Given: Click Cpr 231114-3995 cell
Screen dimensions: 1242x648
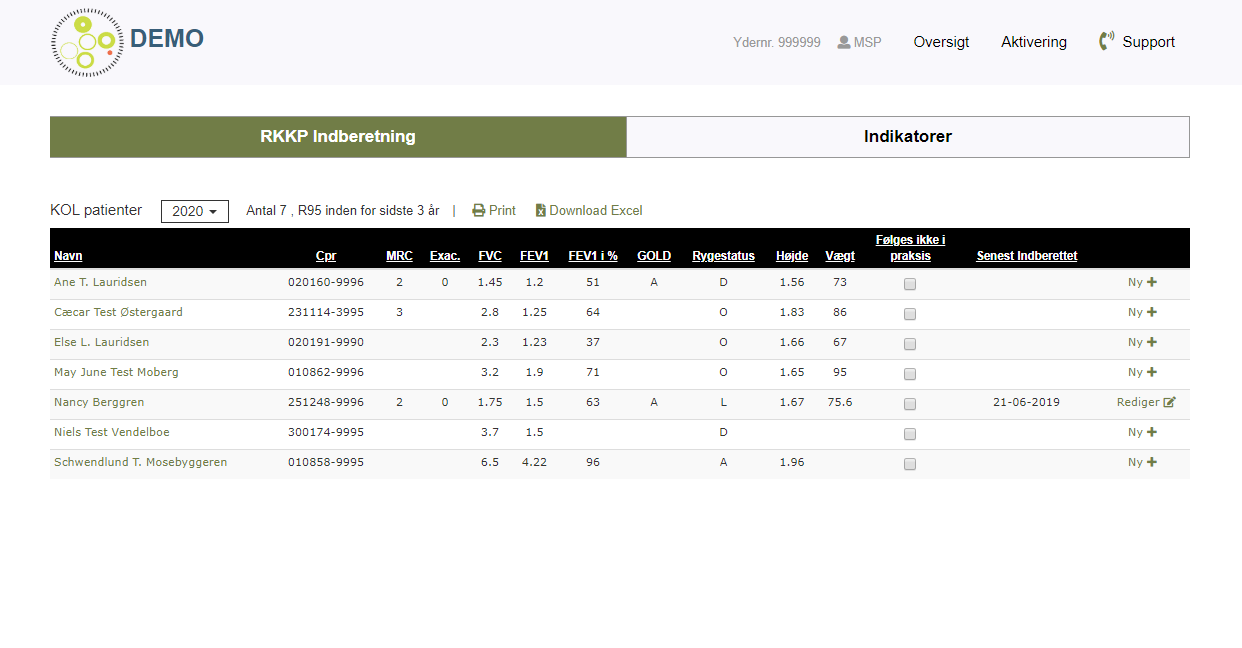Looking at the screenshot, I should coord(326,312).
